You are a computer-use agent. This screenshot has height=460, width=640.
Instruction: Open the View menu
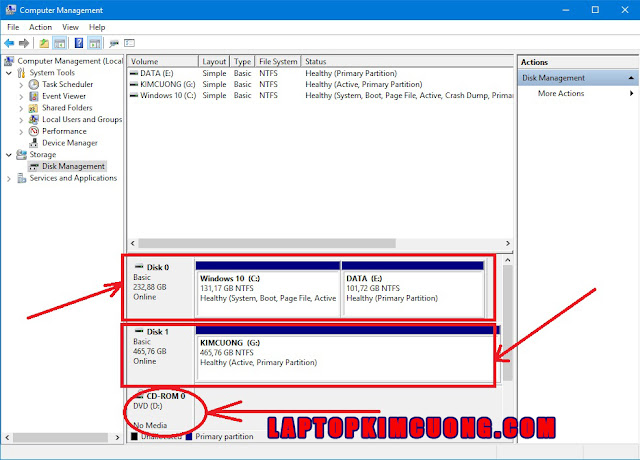pyautogui.click(x=70, y=27)
